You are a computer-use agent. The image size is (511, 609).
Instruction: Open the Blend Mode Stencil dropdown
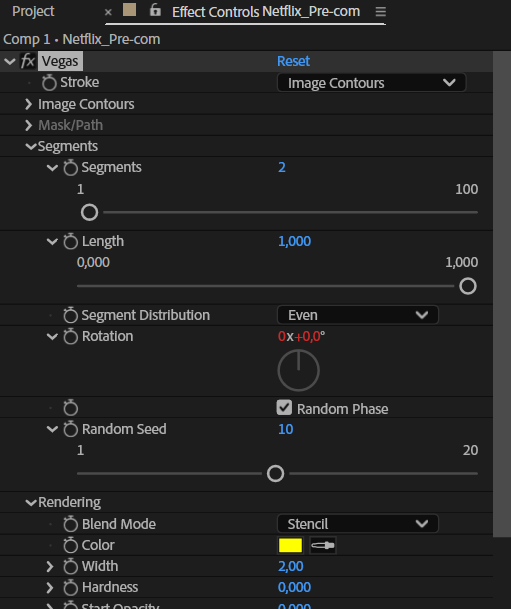pos(358,524)
